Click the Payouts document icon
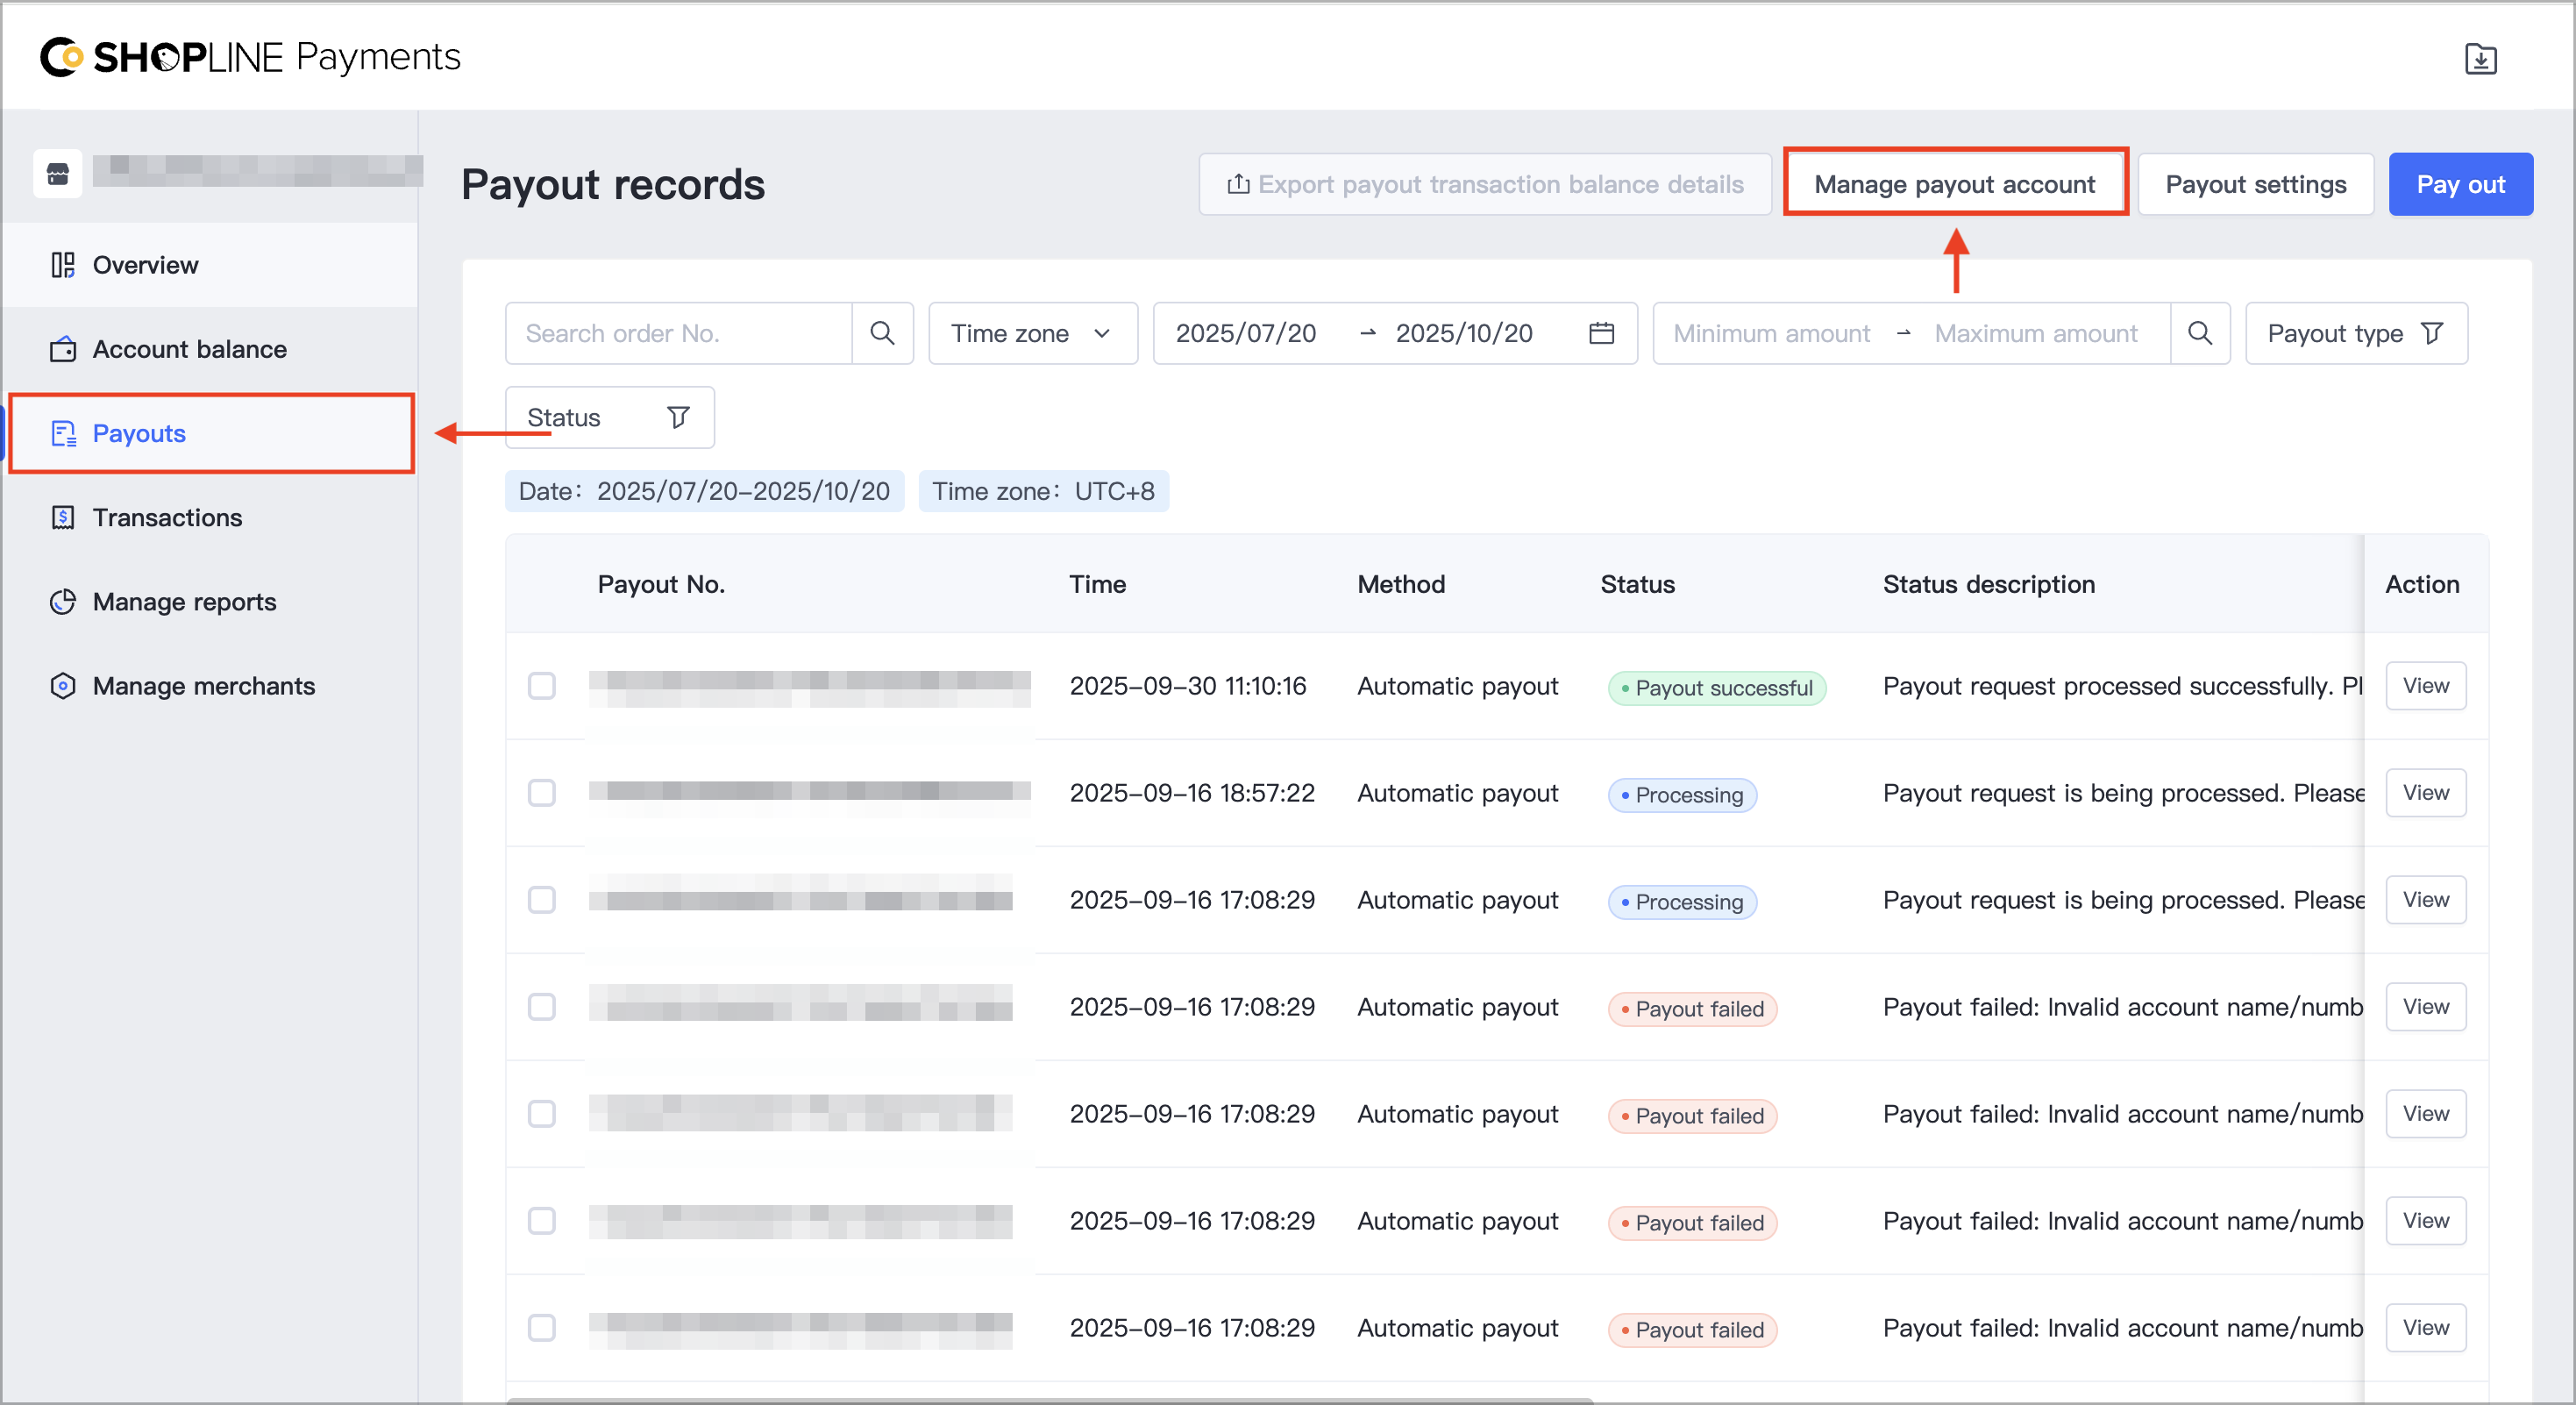The image size is (2576, 1405). tap(63, 433)
